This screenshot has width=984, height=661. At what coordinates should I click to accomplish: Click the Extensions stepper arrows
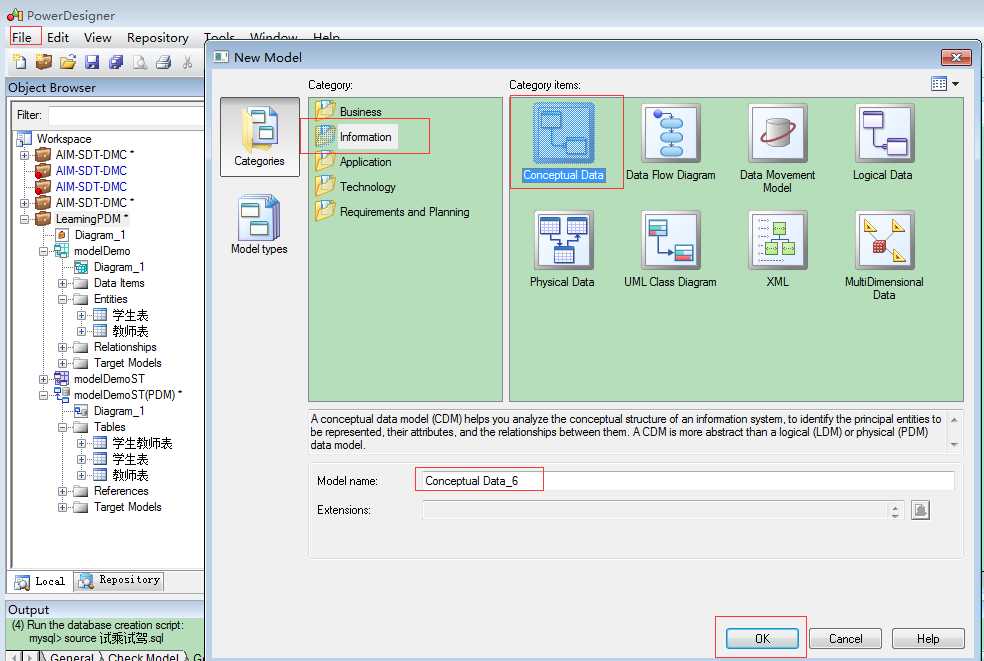click(x=895, y=510)
